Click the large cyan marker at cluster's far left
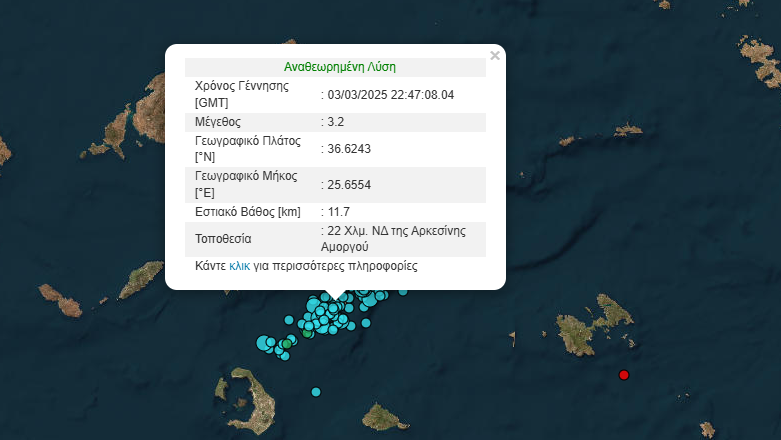The image size is (781, 440). 264,343
